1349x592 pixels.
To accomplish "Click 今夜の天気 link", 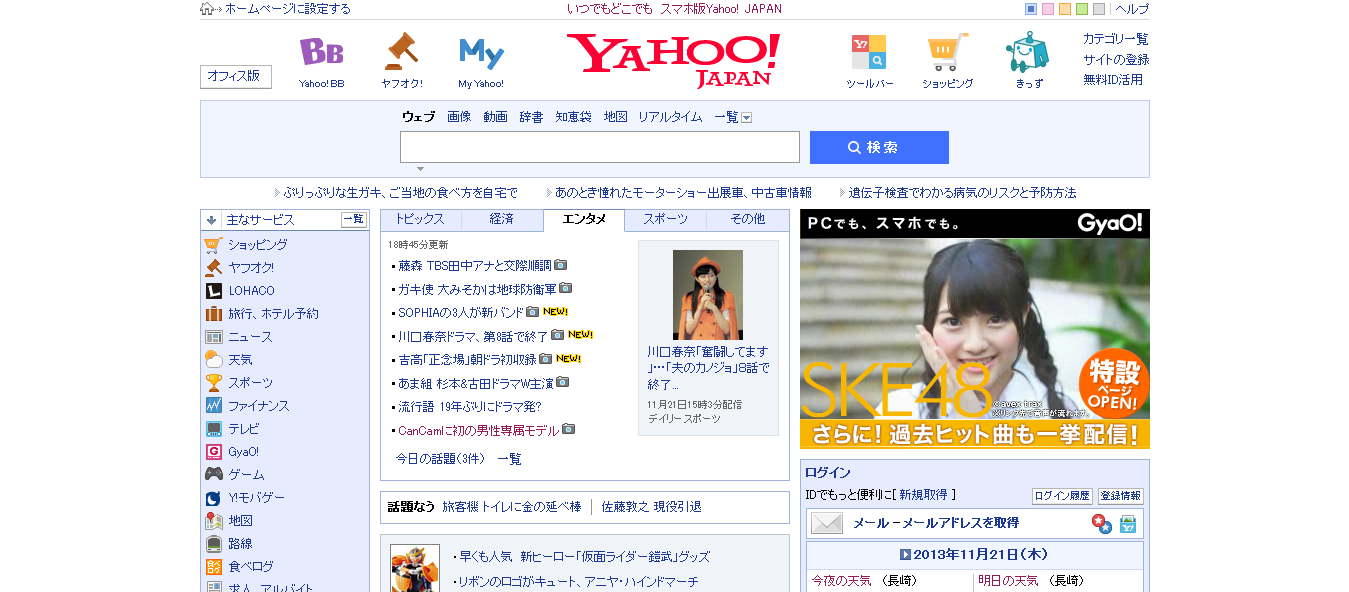I will pos(841,581).
